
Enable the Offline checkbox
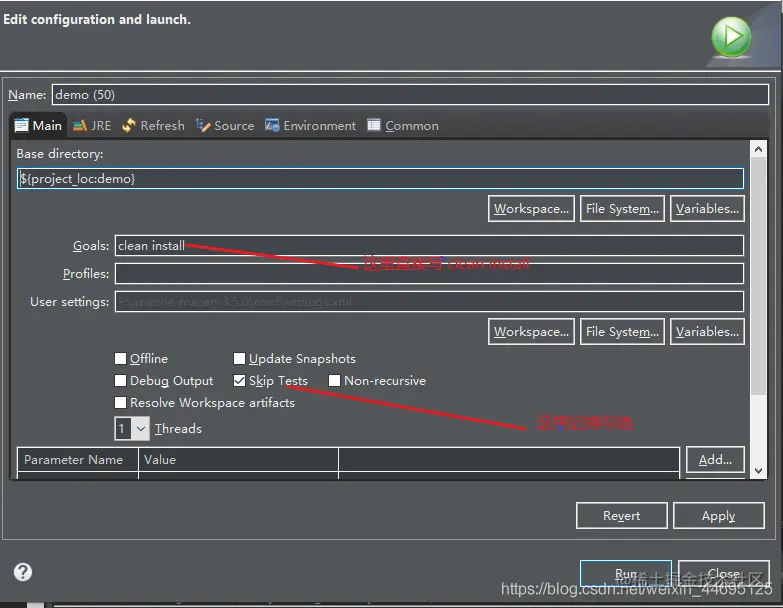click(120, 358)
